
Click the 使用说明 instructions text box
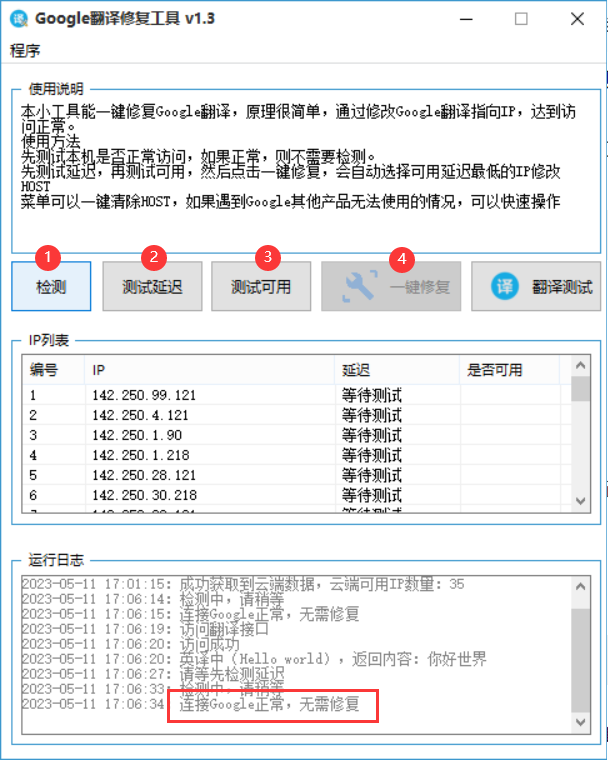click(x=306, y=171)
